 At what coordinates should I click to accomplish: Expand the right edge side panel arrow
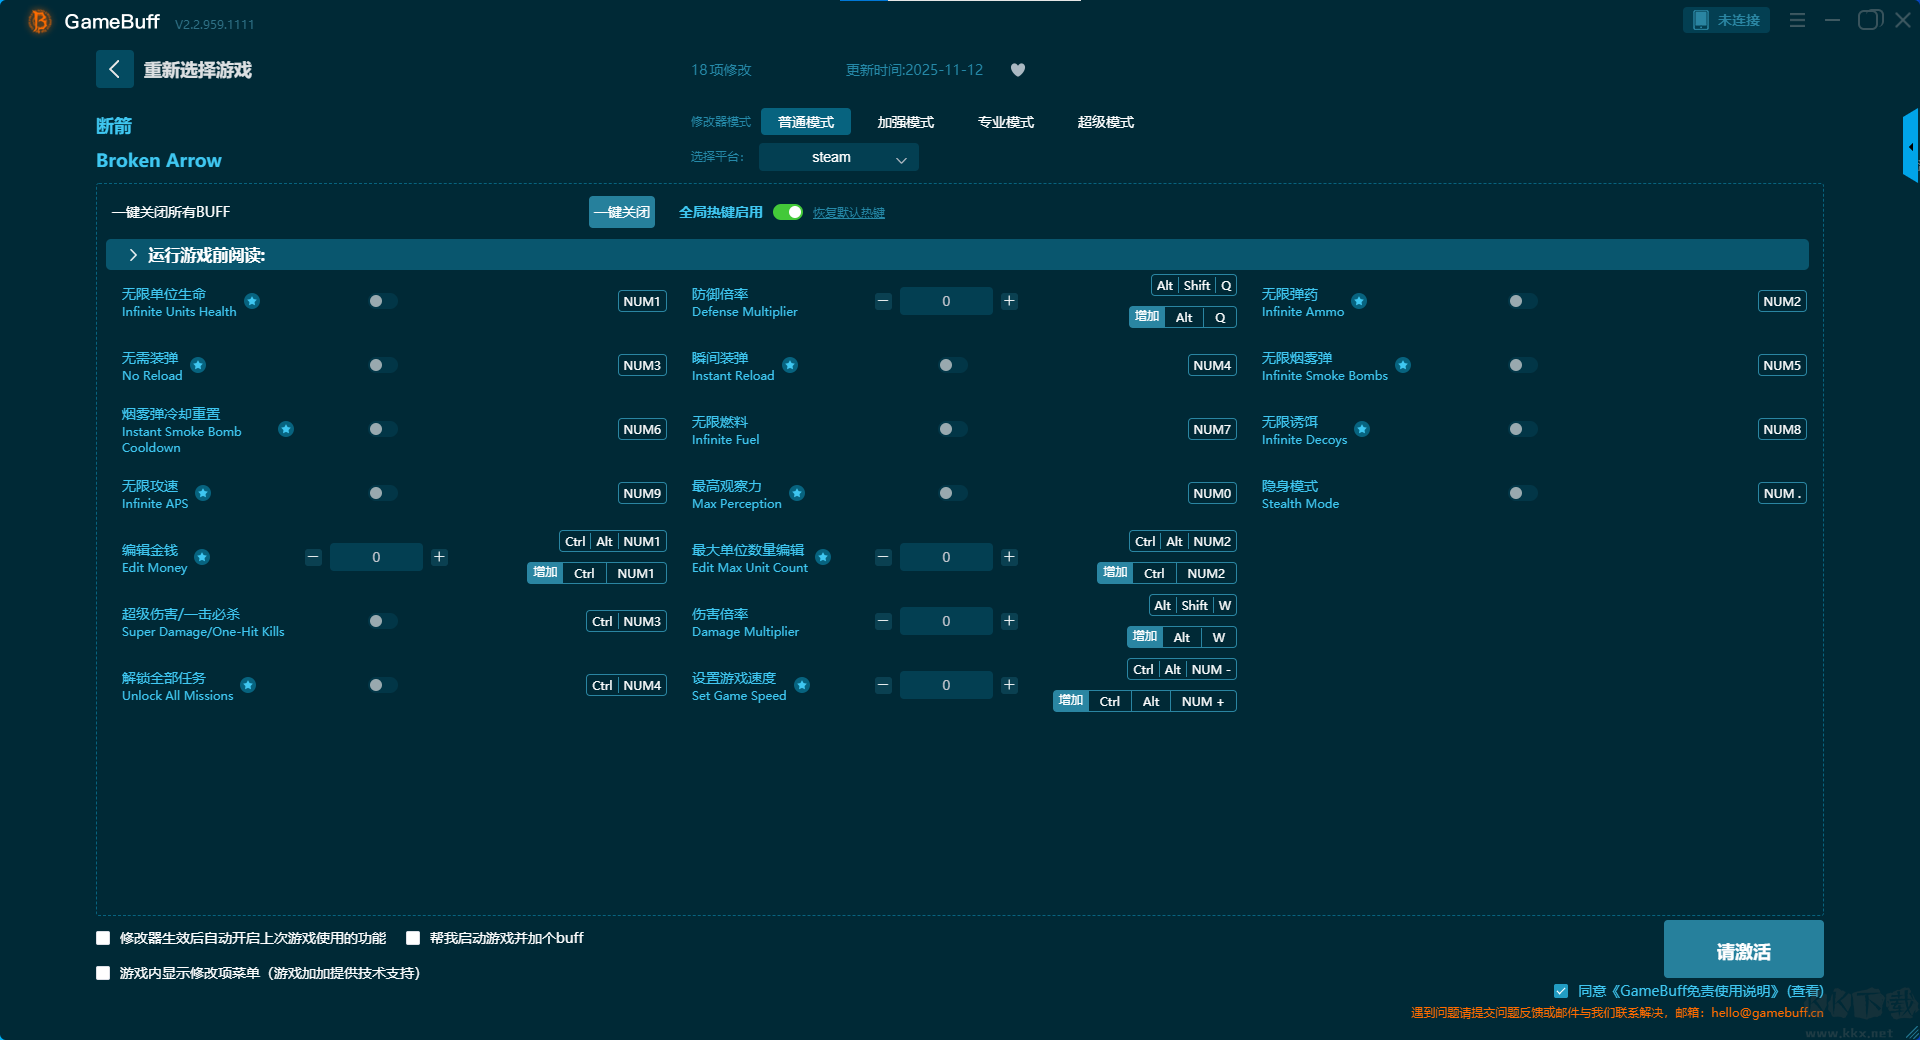[1910, 147]
